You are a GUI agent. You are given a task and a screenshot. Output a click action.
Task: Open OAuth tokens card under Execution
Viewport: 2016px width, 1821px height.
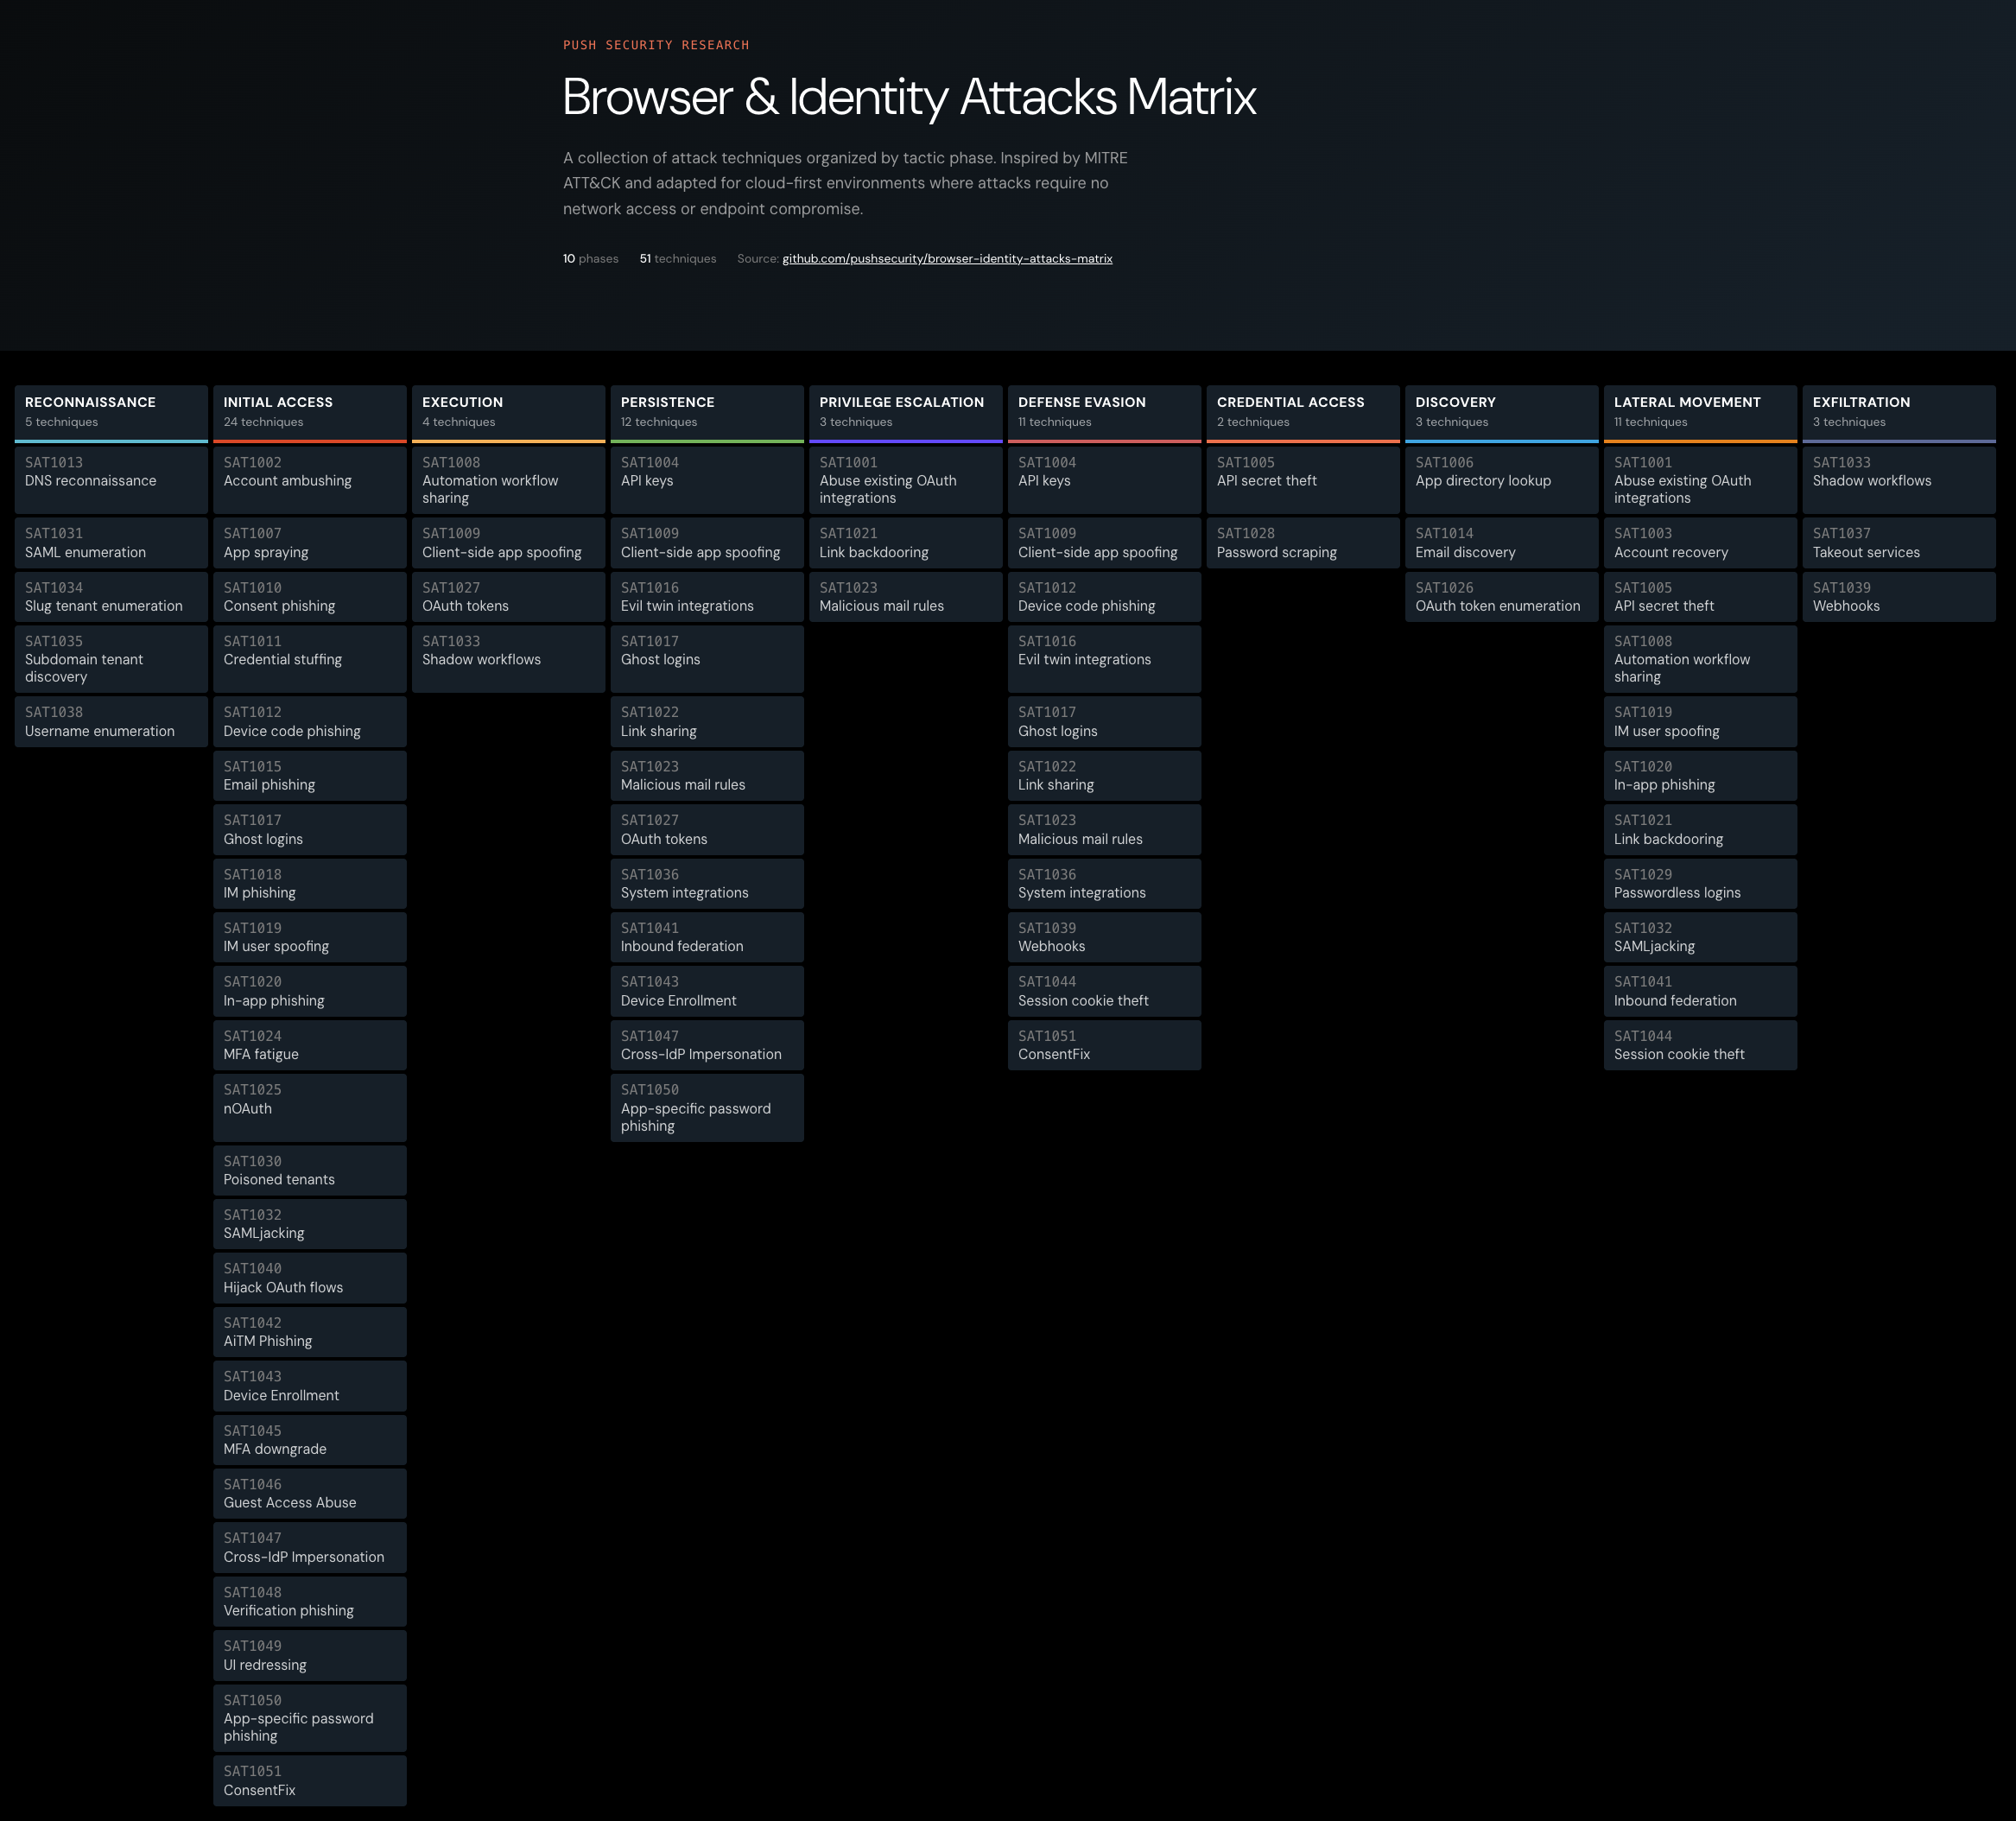click(508, 597)
